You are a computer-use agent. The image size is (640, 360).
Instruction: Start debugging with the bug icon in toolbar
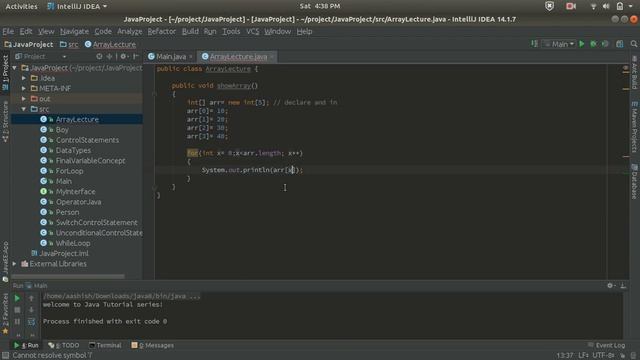click(x=593, y=44)
